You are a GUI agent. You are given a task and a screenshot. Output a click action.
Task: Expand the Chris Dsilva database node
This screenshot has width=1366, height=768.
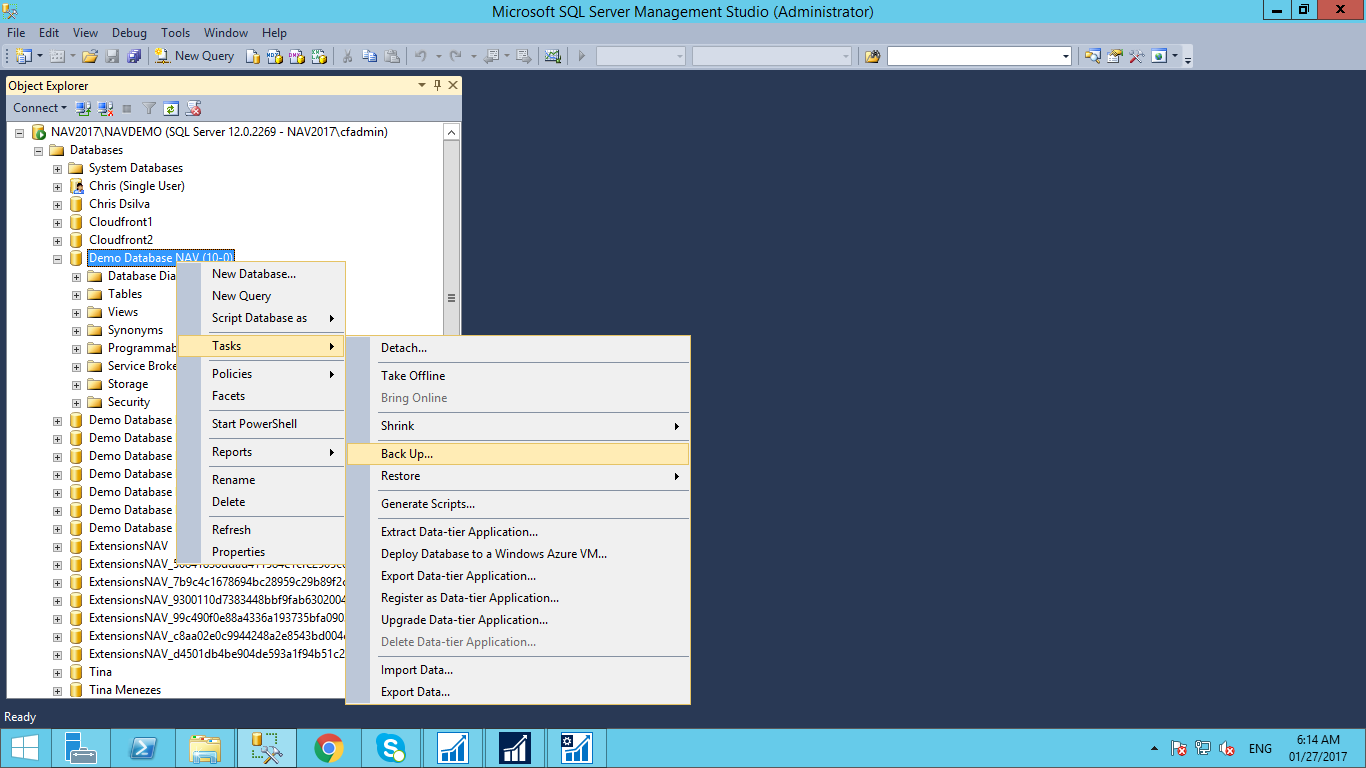pos(57,204)
